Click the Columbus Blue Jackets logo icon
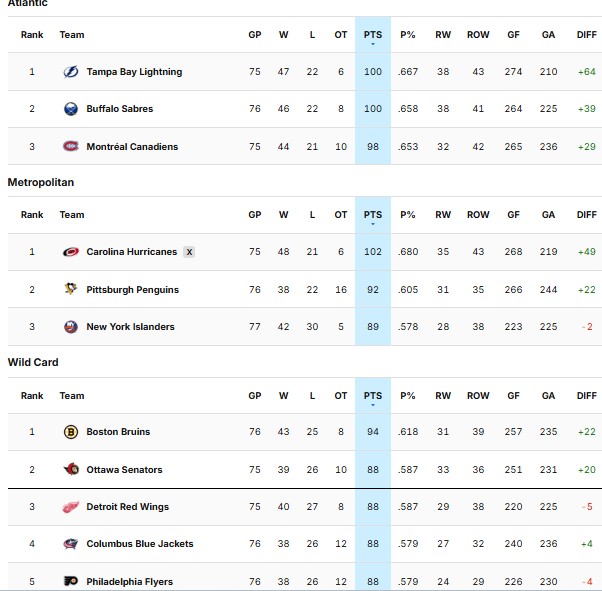This screenshot has width=602, height=591. tap(71, 544)
